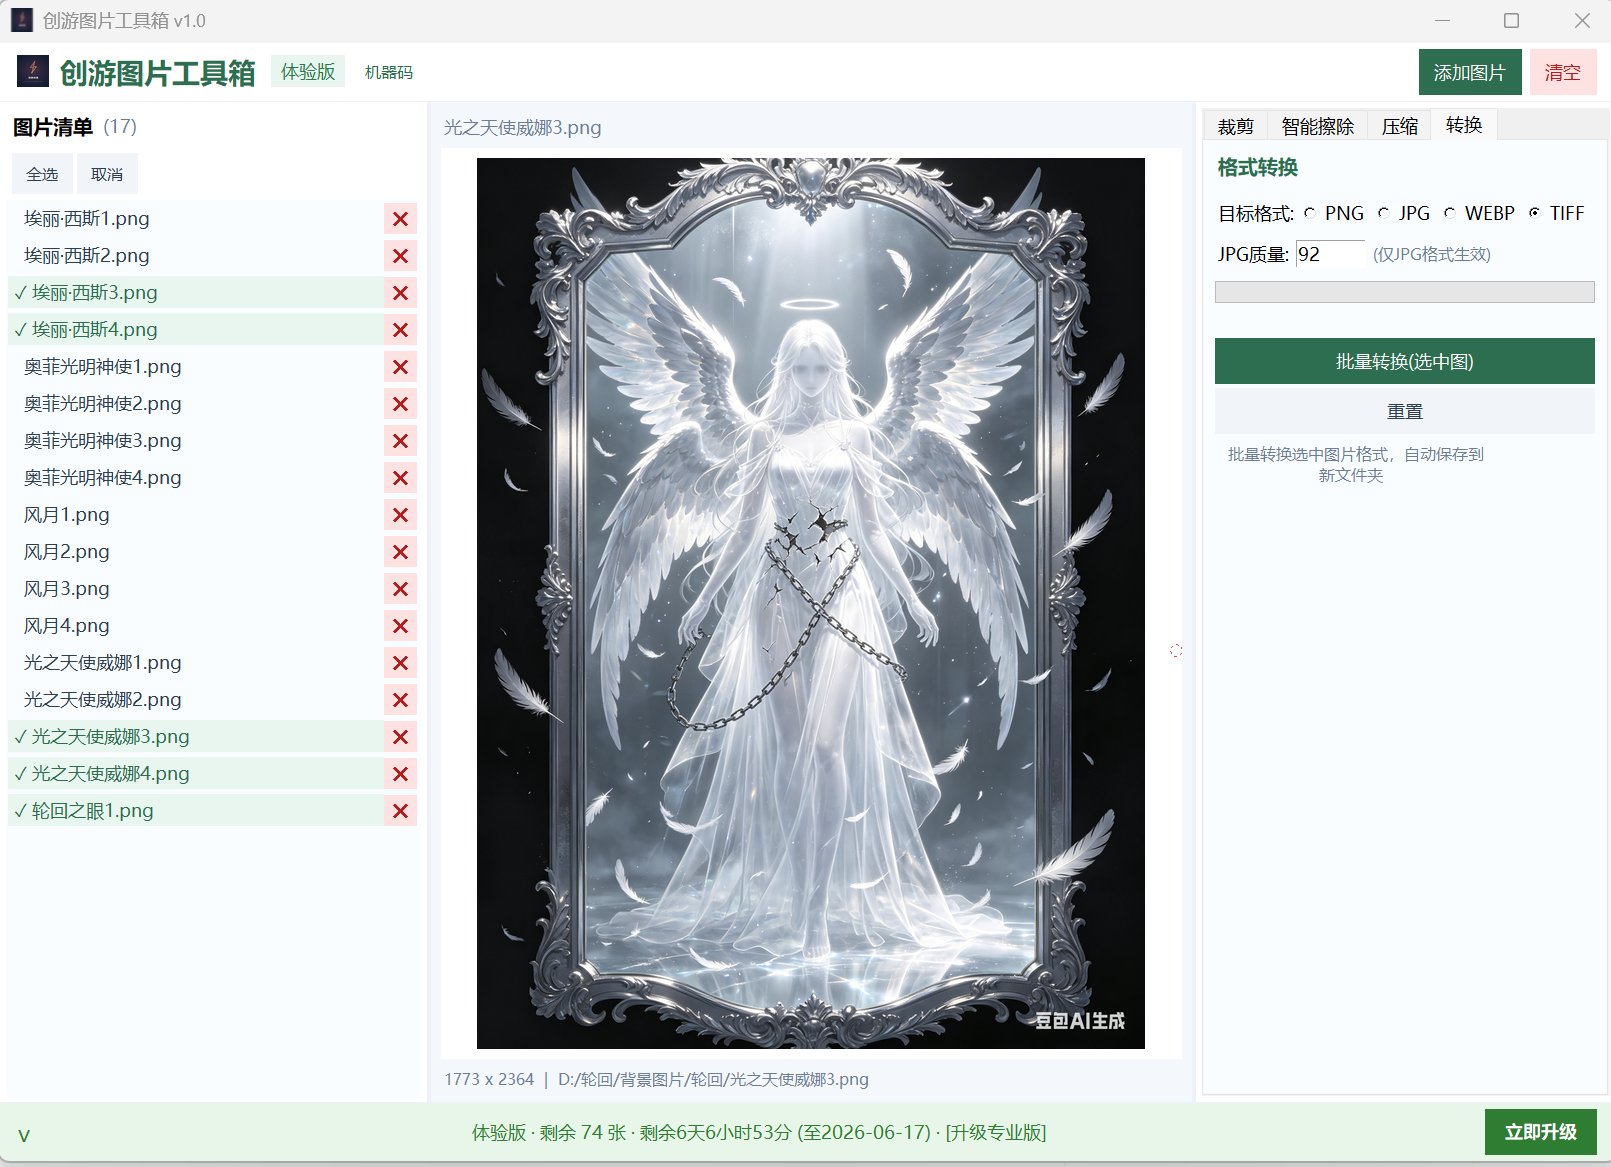Viewport: 1611px width, 1167px height.
Task: Select PNG as target format
Action: click(1309, 213)
